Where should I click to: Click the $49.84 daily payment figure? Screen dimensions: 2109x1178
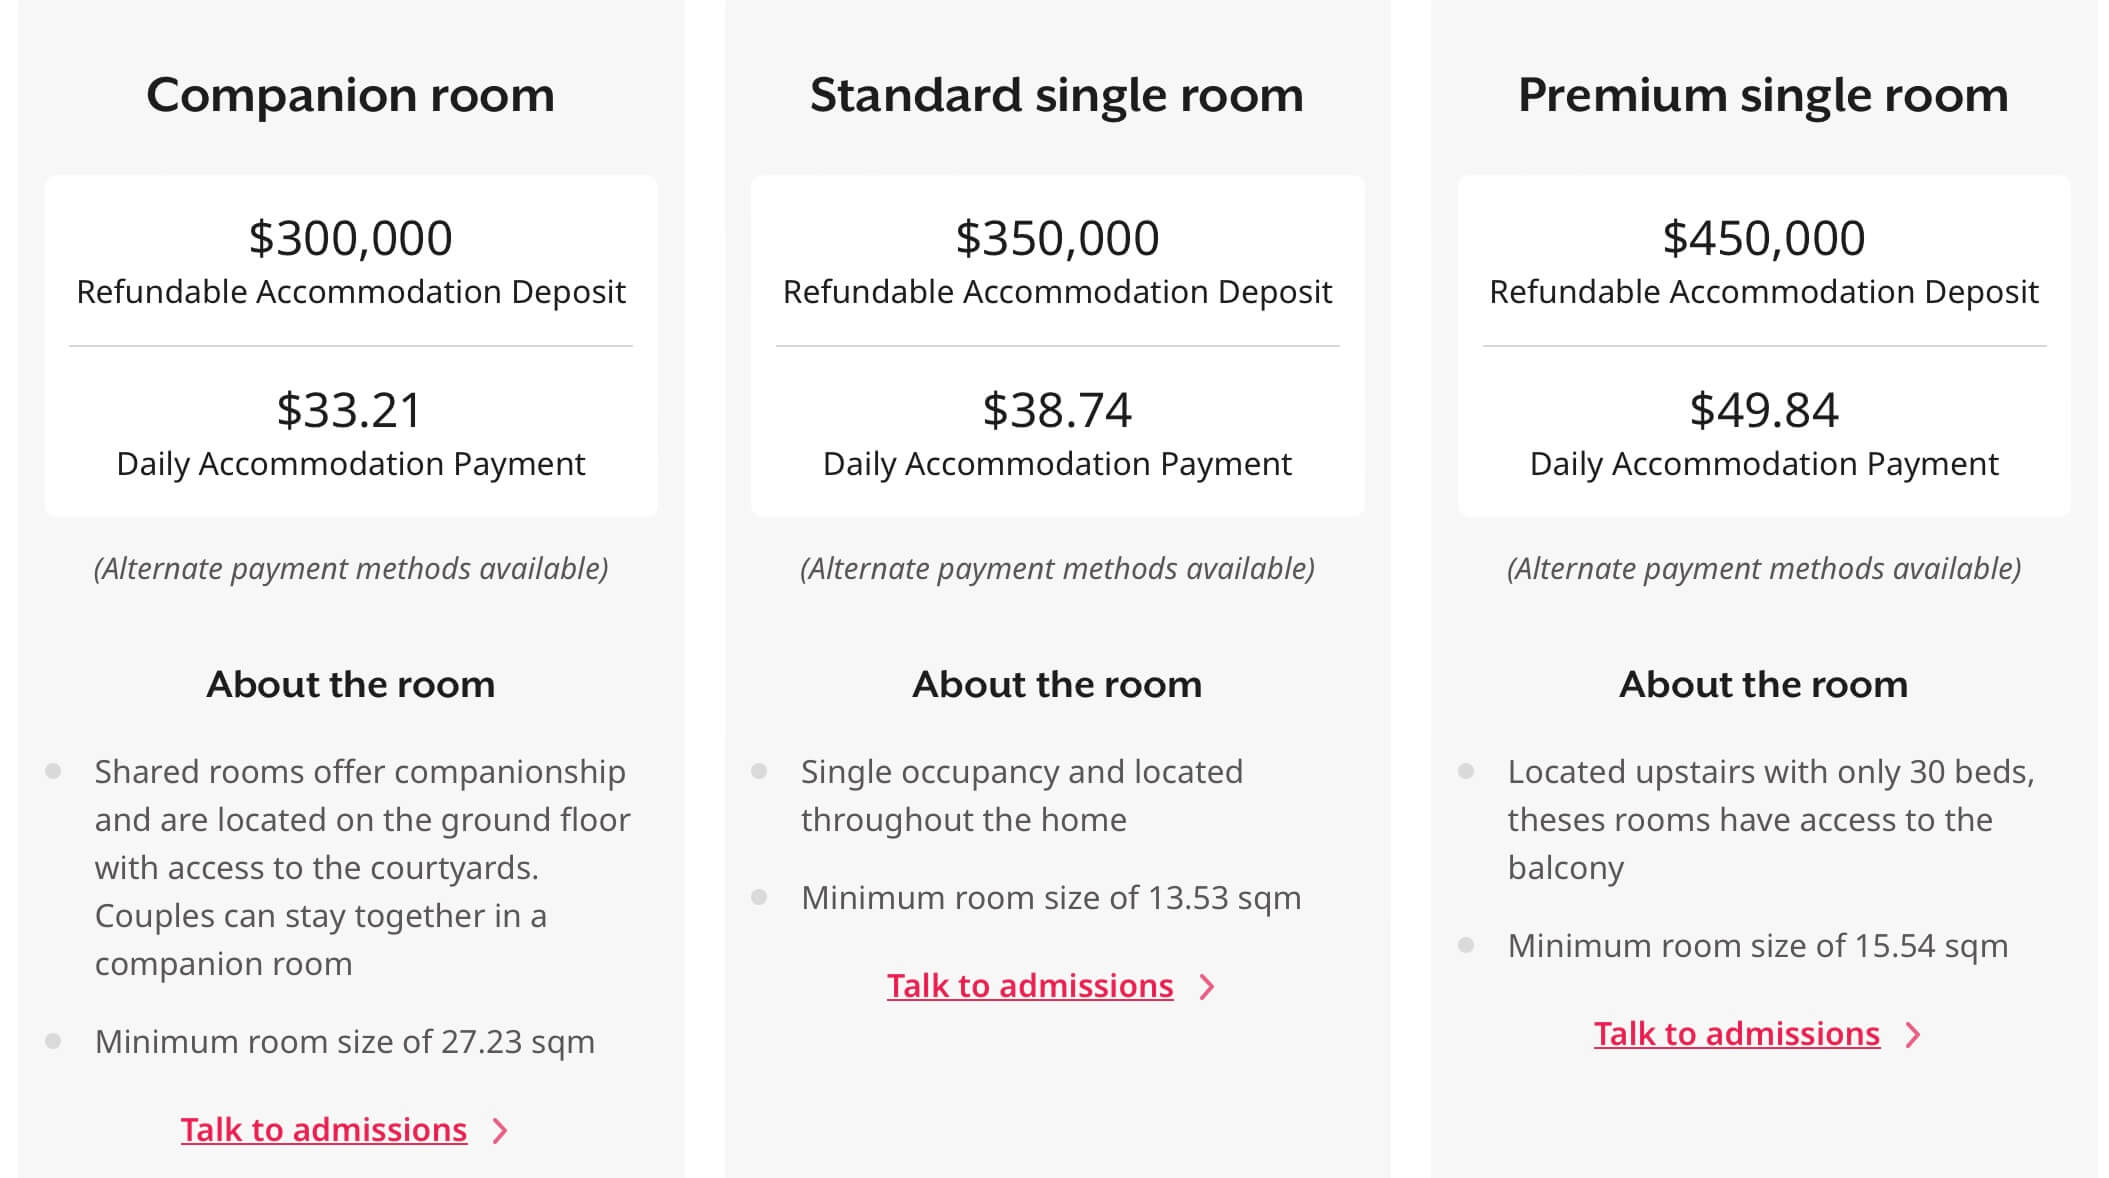pos(1764,410)
